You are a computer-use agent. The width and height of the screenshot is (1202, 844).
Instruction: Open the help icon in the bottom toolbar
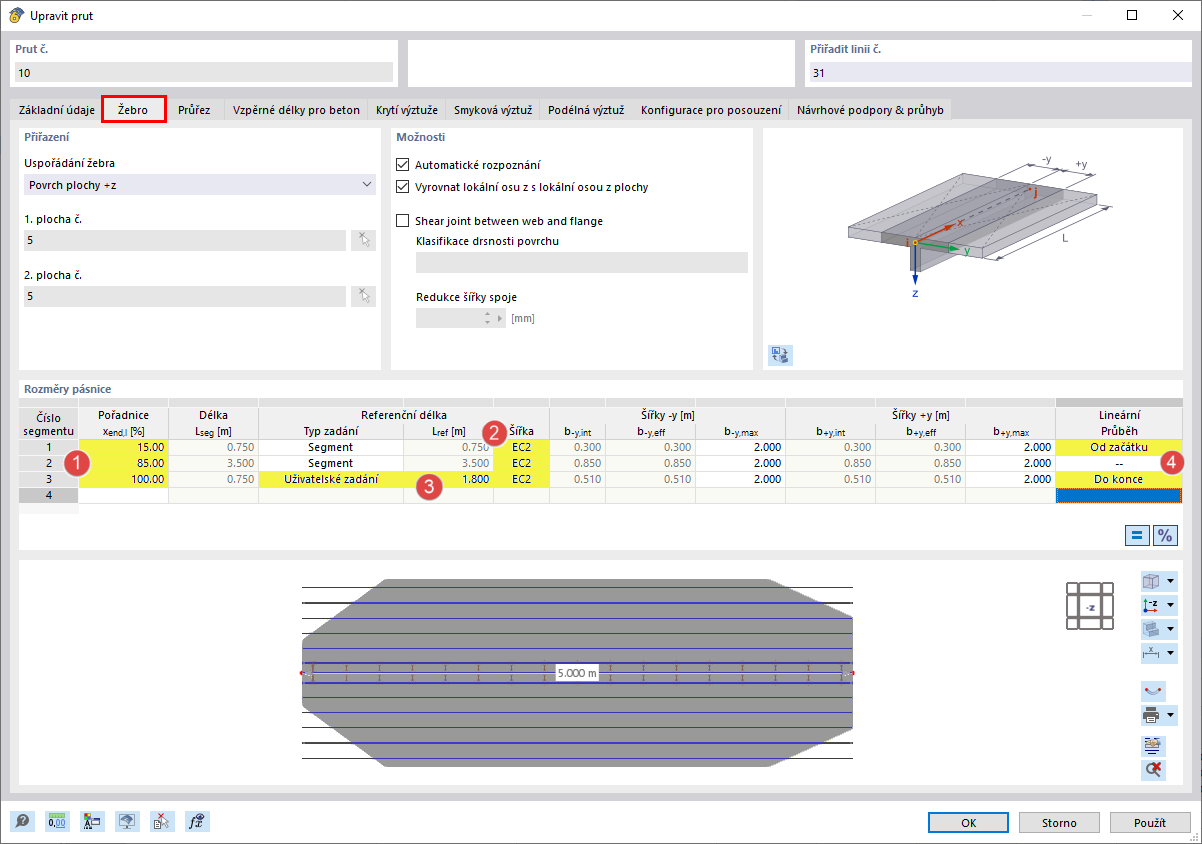click(x=22, y=822)
